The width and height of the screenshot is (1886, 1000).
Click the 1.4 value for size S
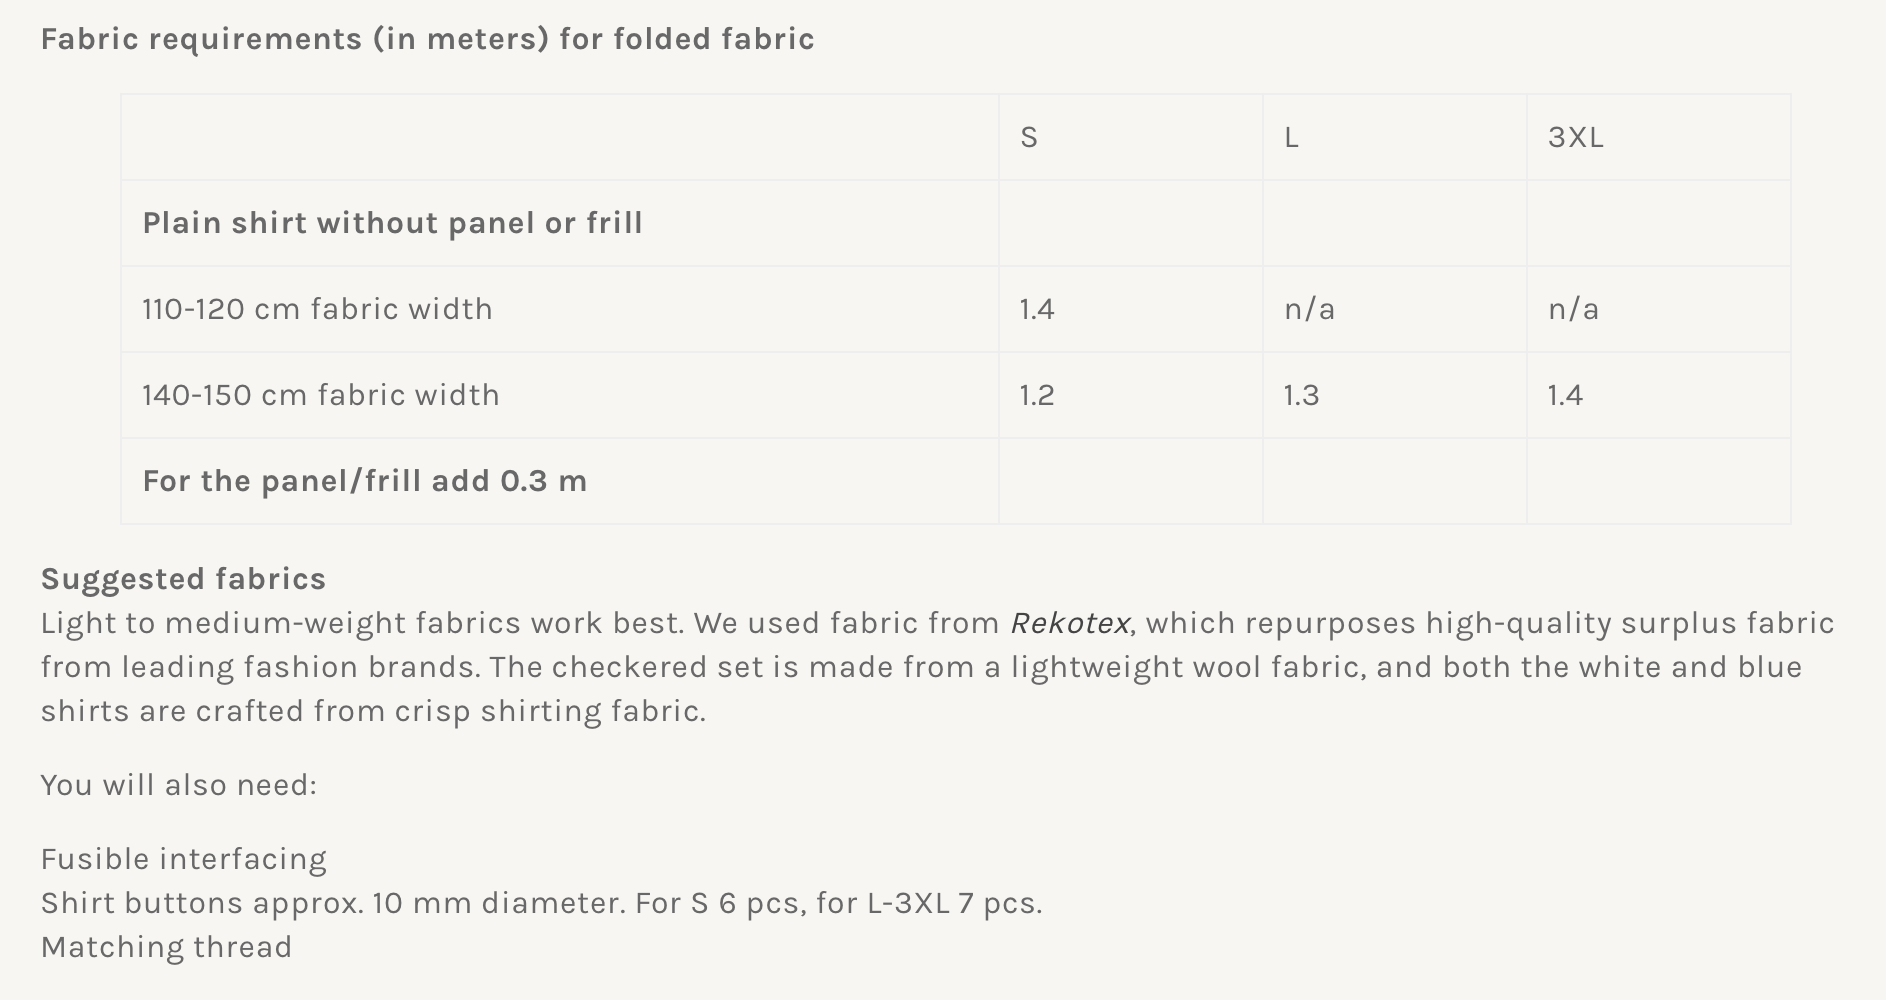click(1037, 309)
